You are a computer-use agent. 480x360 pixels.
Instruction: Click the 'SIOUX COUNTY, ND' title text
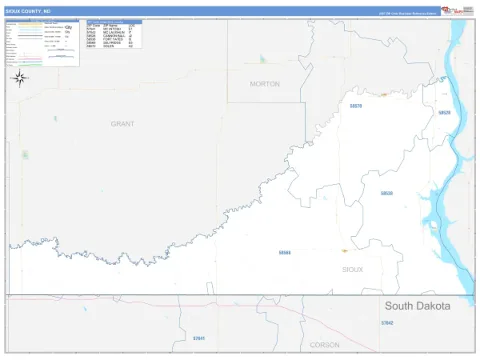click(x=28, y=11)
